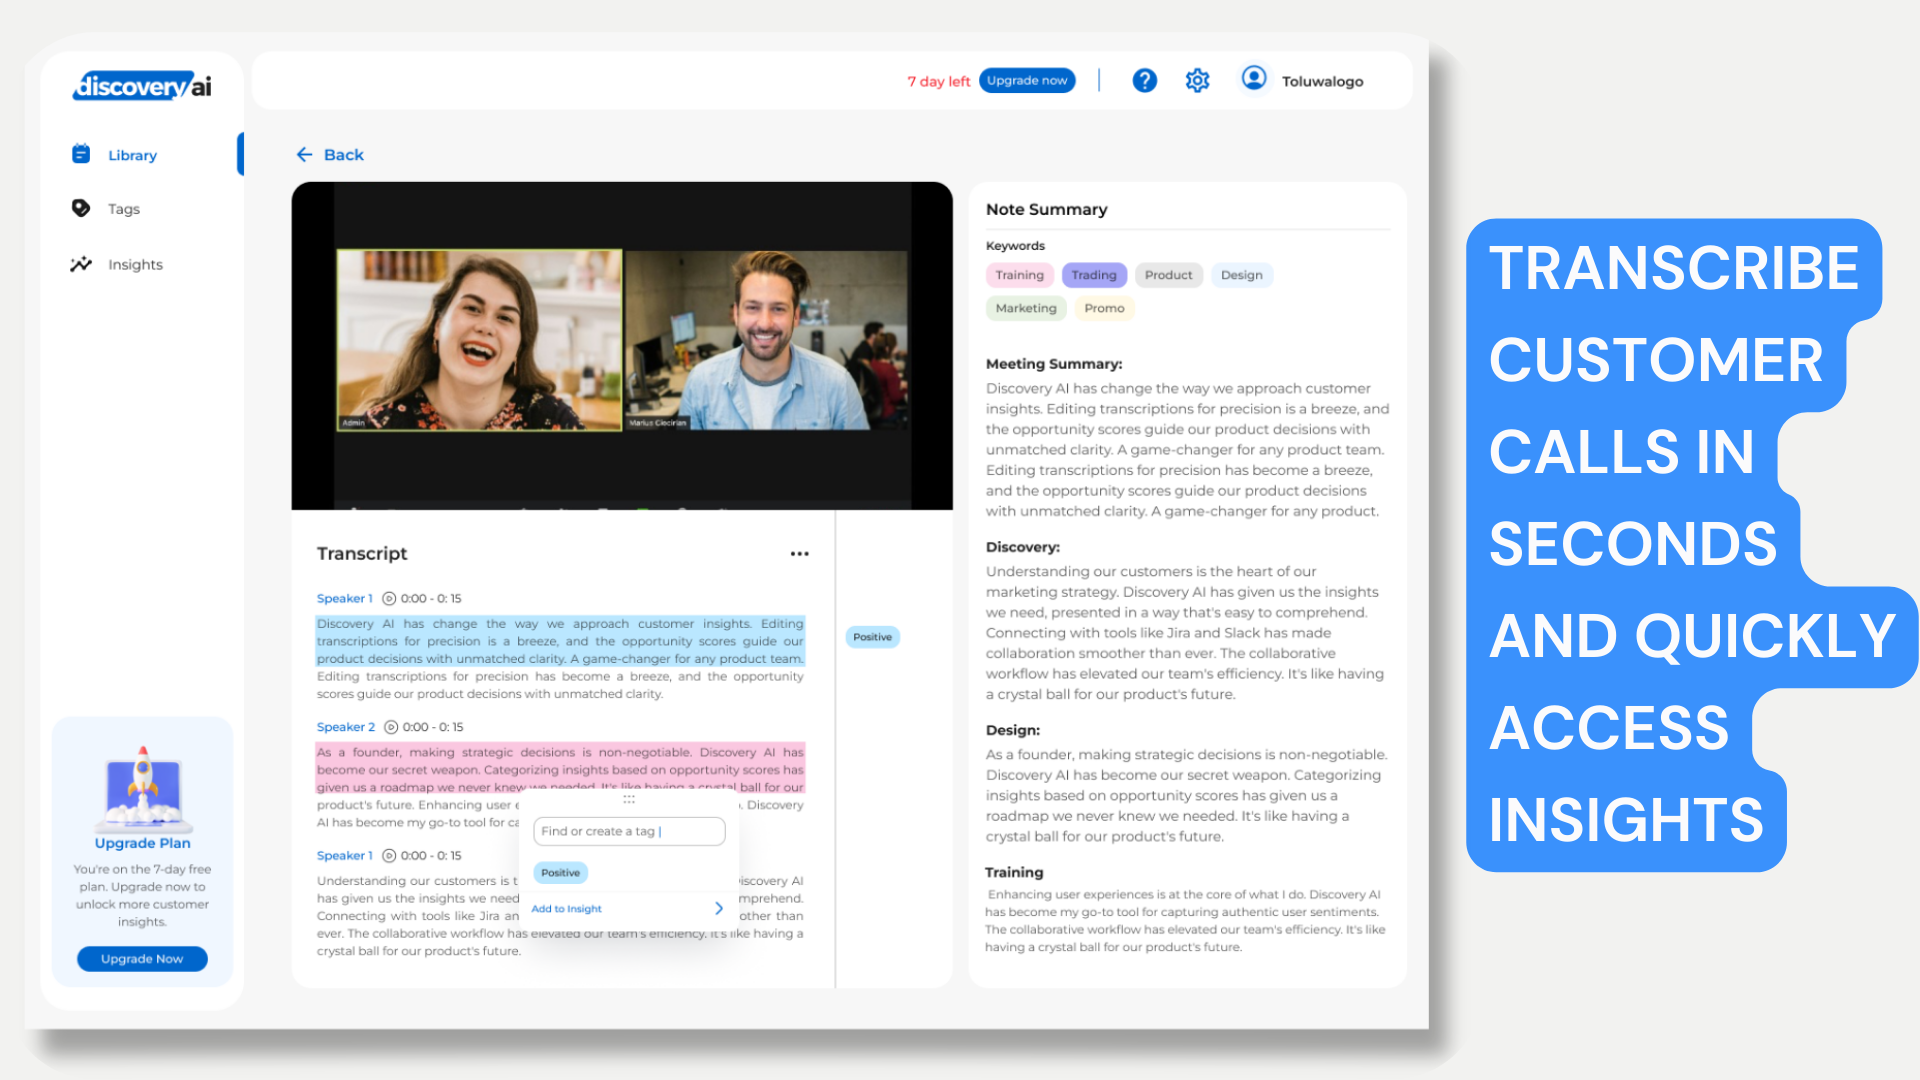Play Speaker 2 segment audio
The width and height of the screenshot is (1920, 1080).
coord(391,727)
